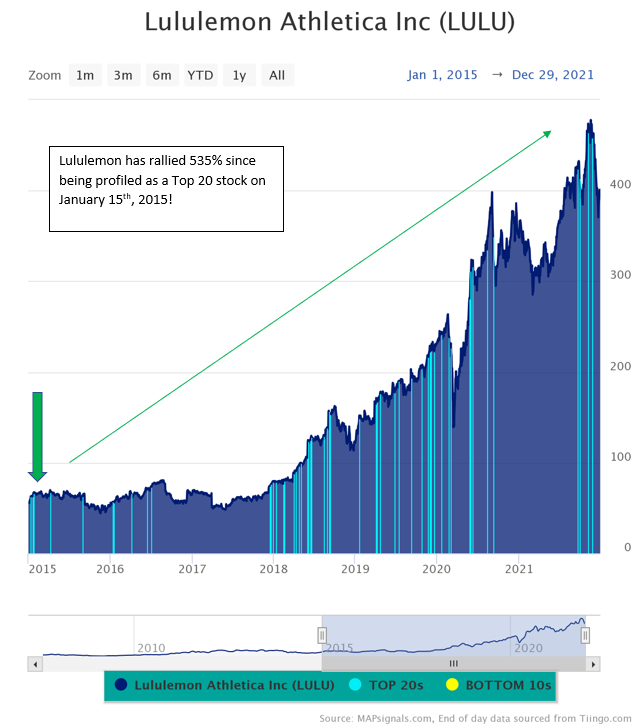Click the 2018 x-axis label
Screen dimensions: 638x728
[x=273, y=569]
